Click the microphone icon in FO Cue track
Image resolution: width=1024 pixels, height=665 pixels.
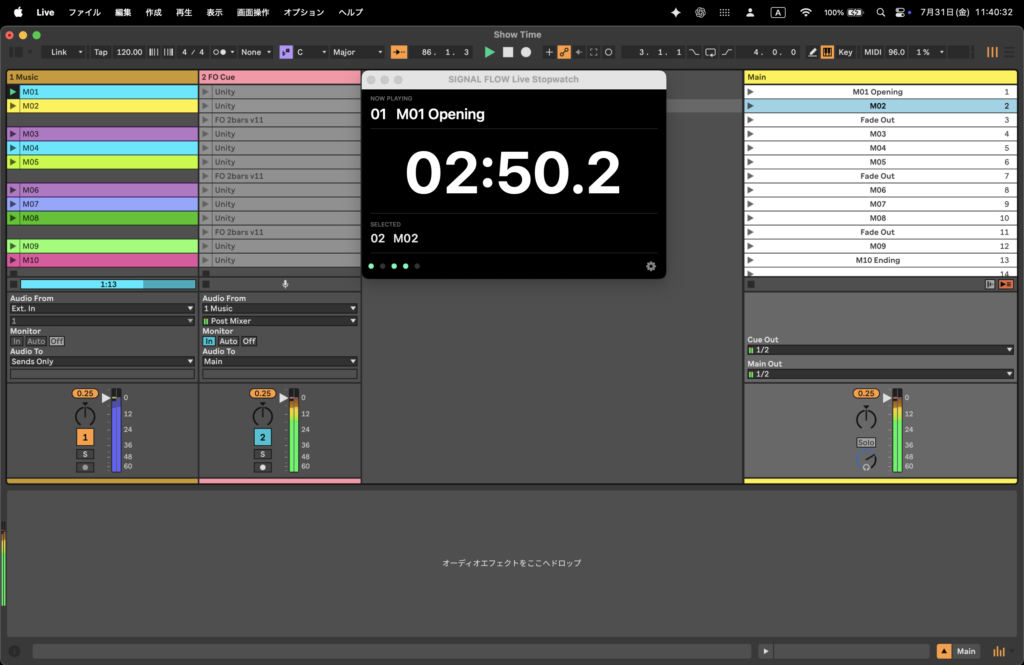(285, 284)
